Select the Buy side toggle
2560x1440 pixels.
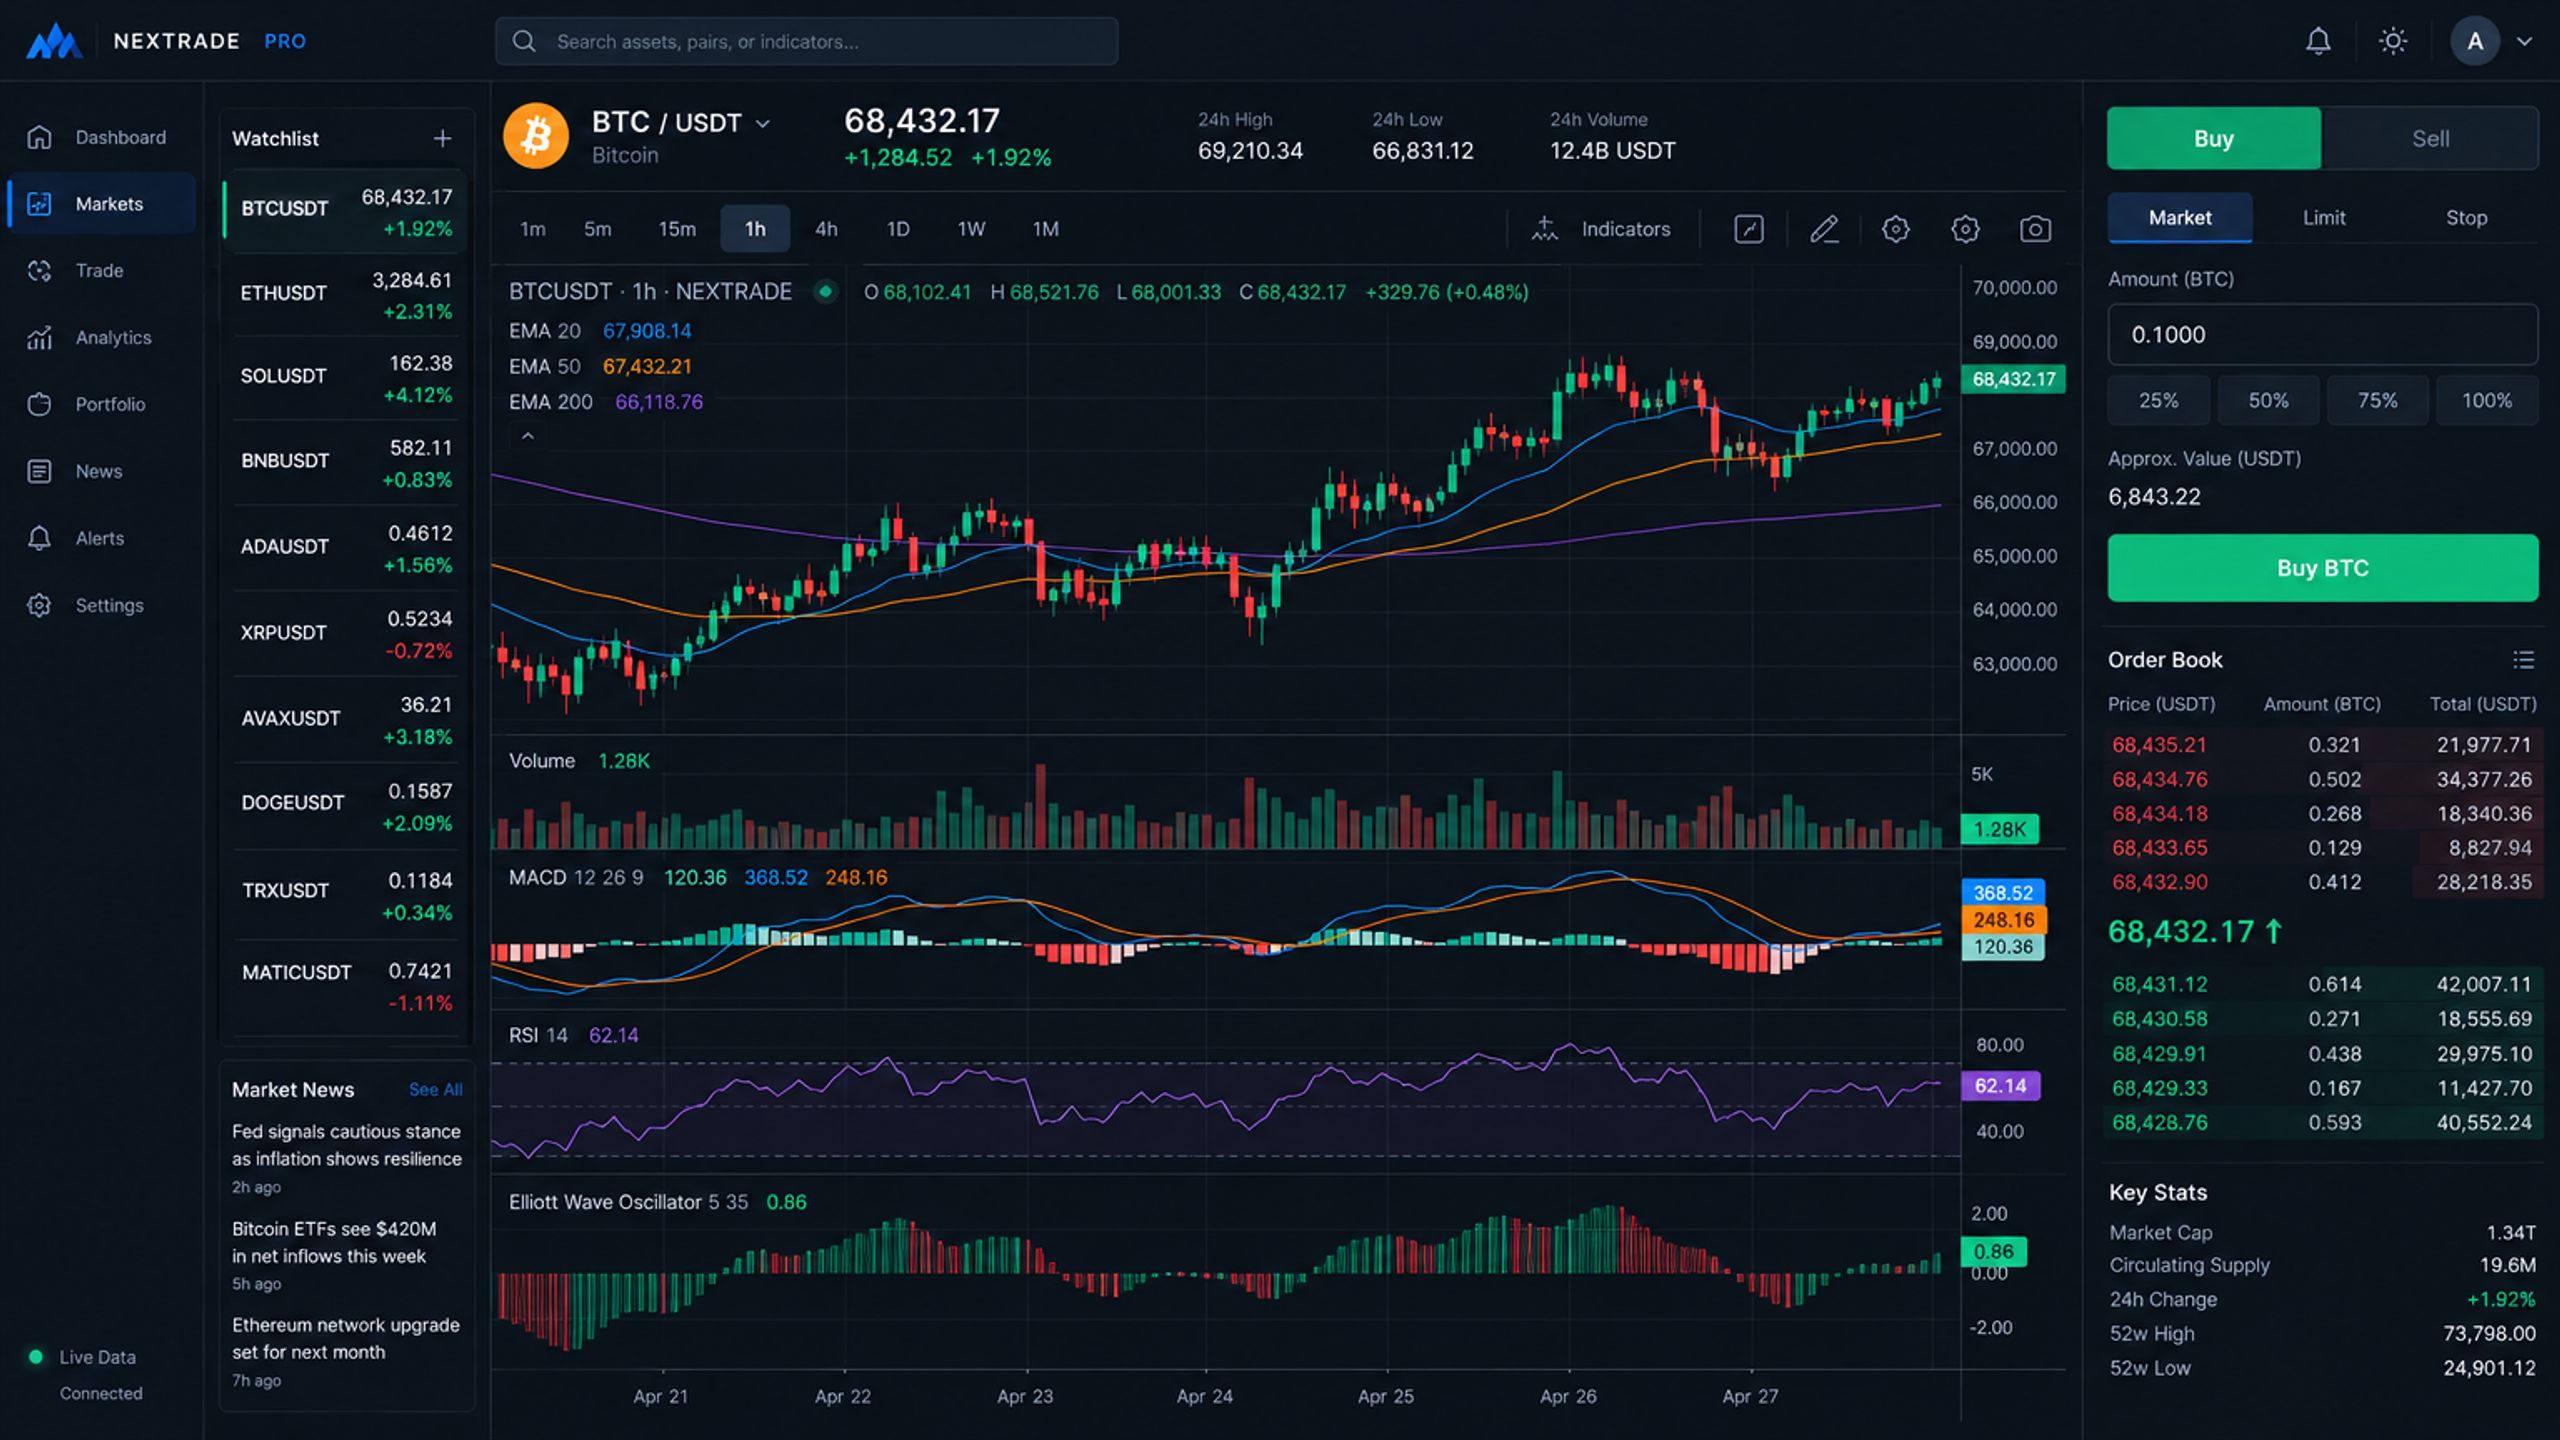2214,138
